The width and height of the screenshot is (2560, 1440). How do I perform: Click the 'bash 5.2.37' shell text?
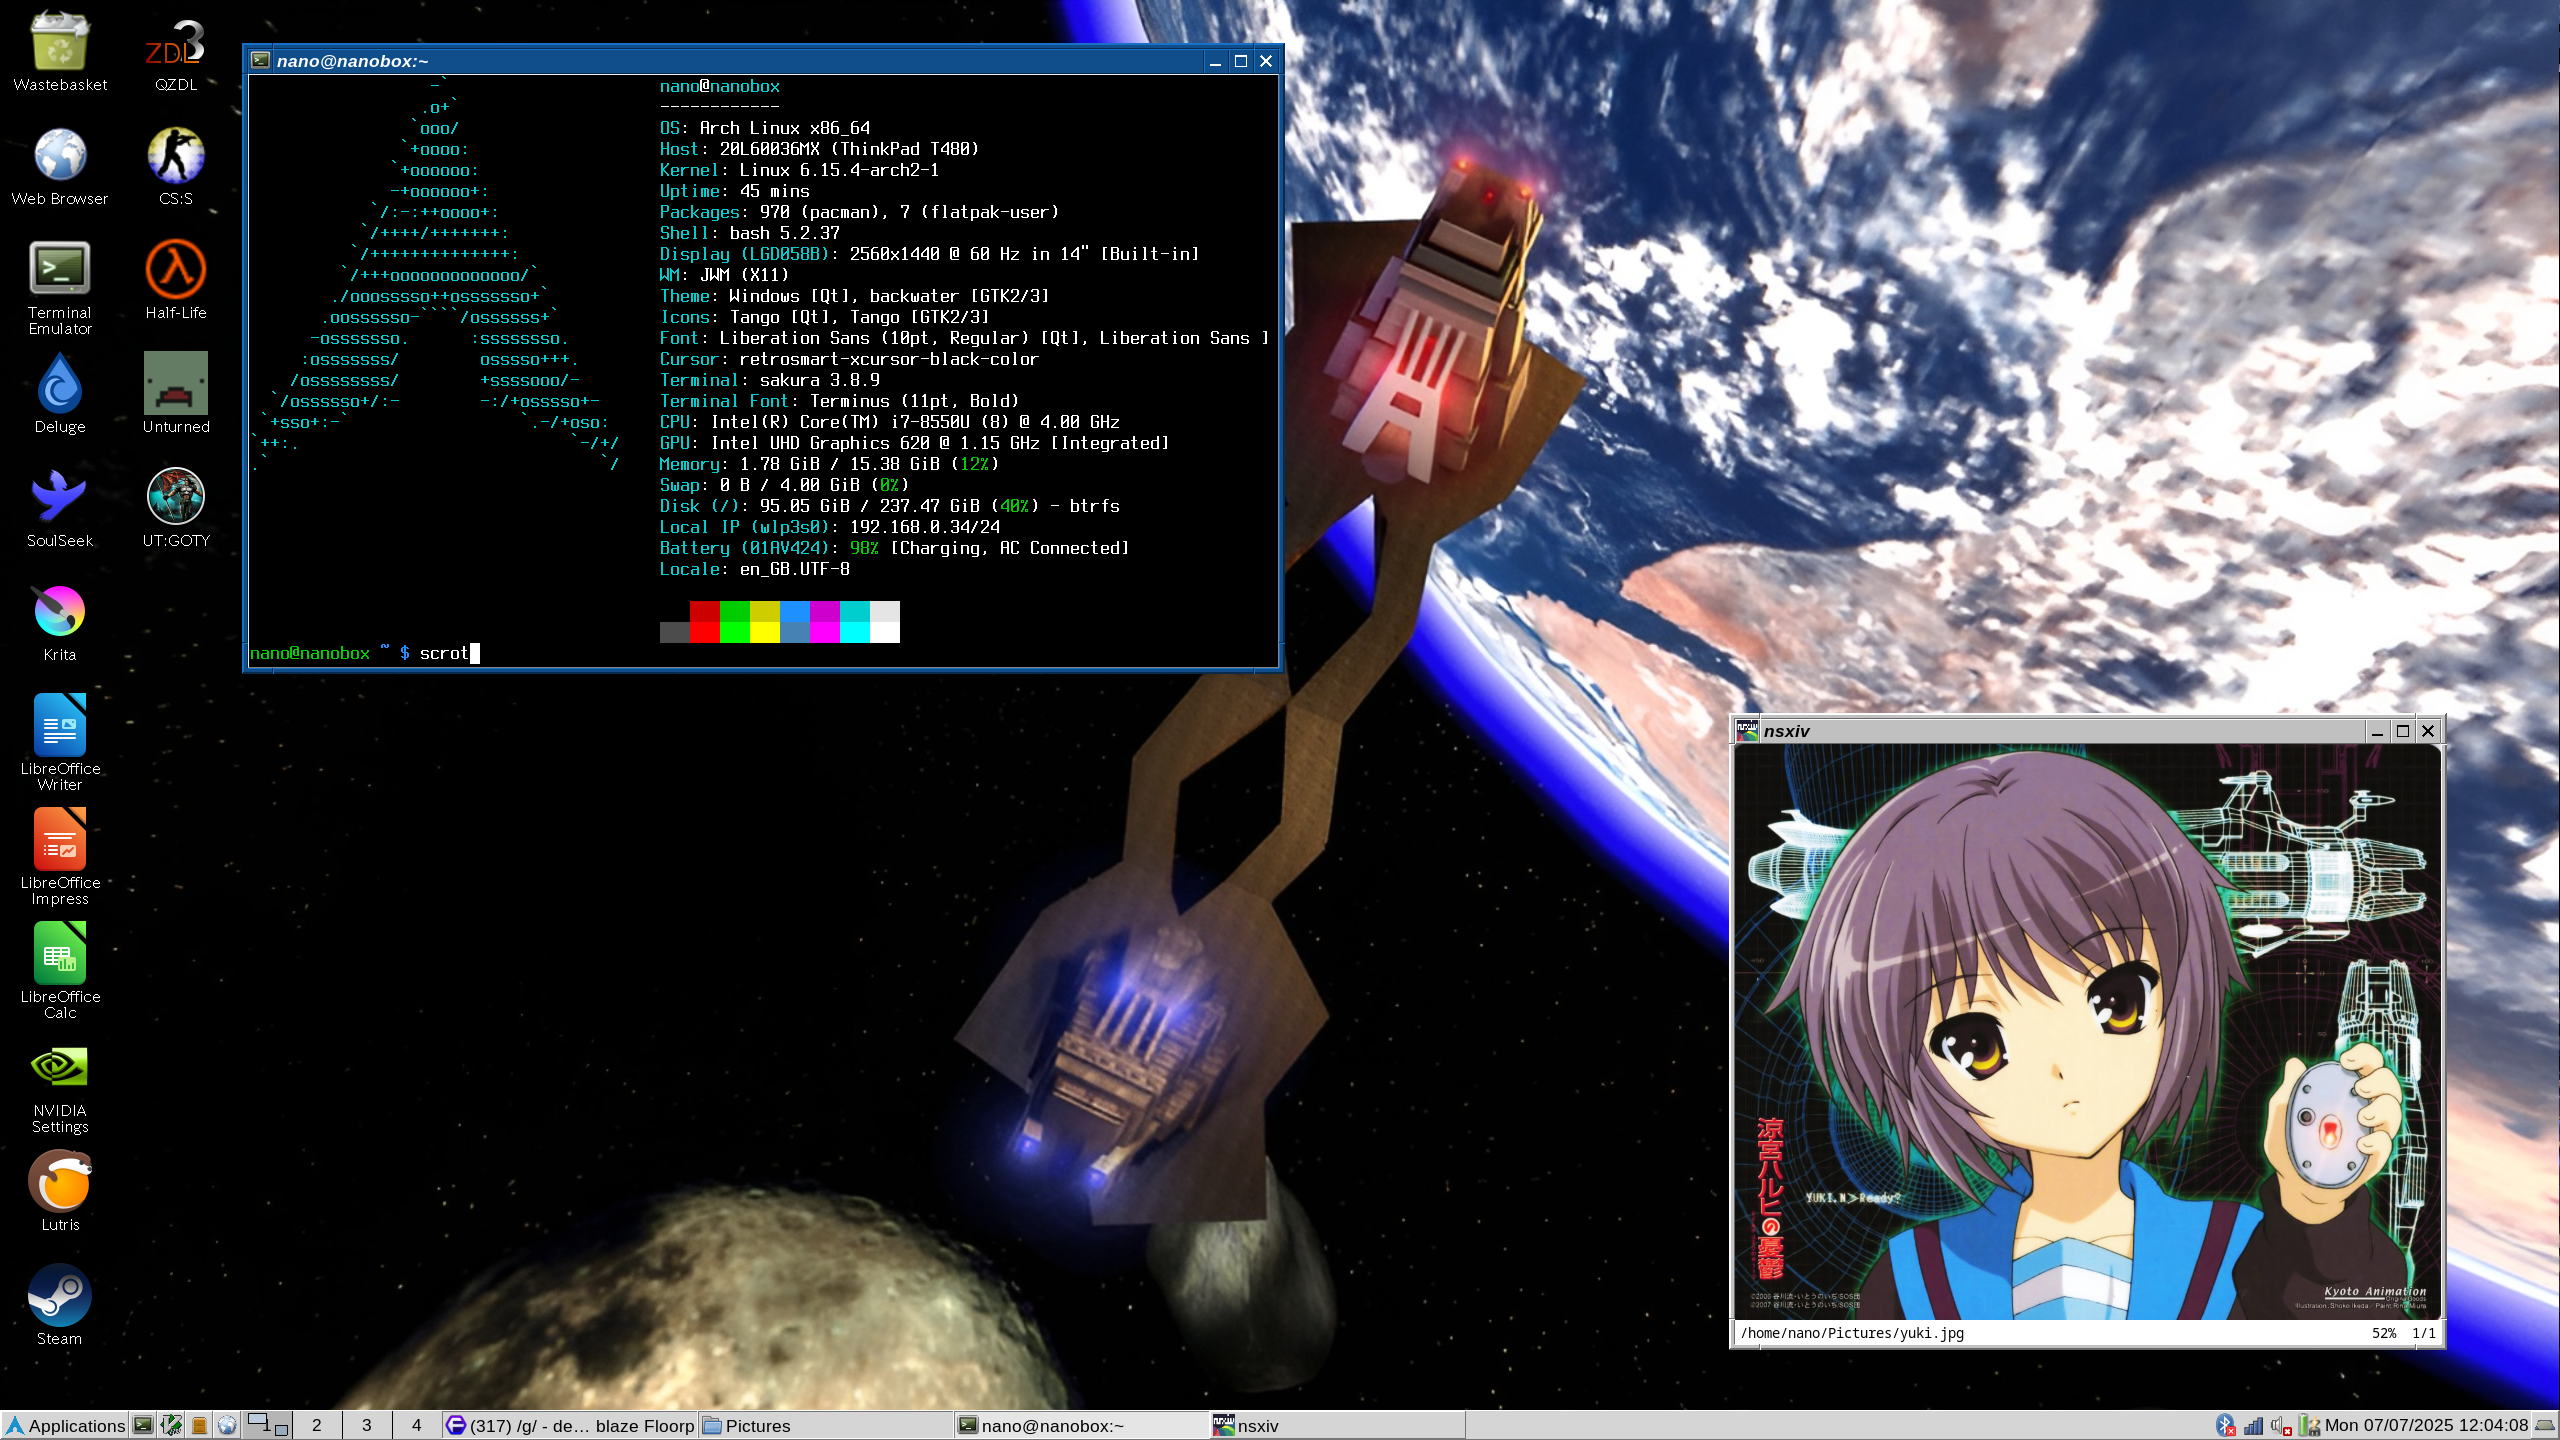pyautogui.click(x=785, y=233)
